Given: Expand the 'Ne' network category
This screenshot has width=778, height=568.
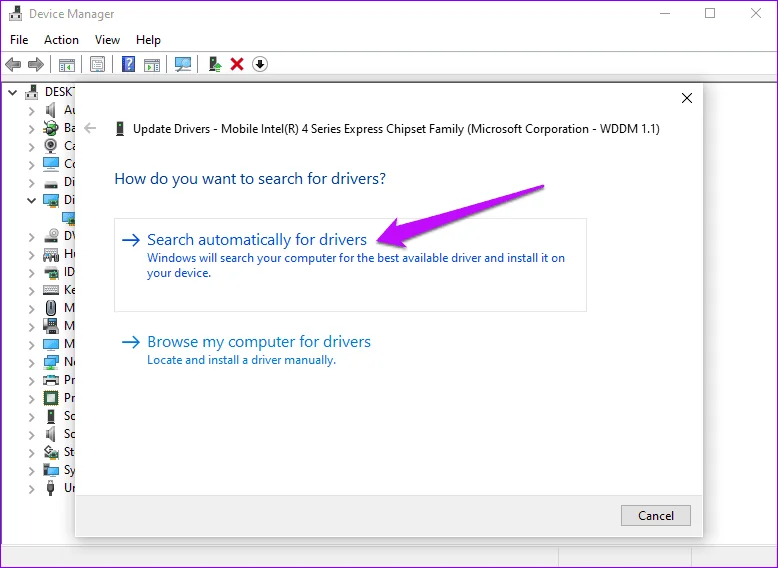Looking at the screenshot, I should point(31,363).
